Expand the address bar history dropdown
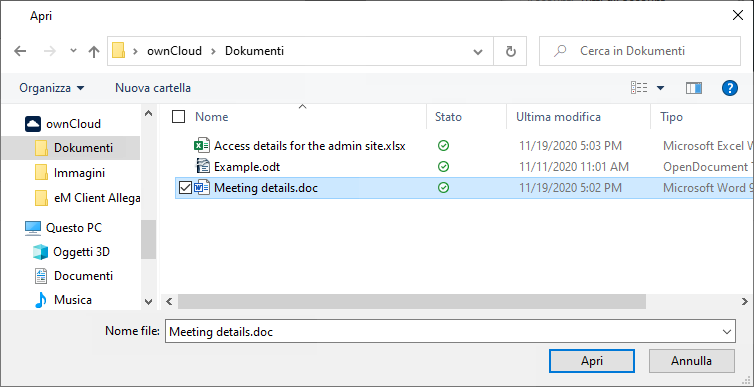The image size is (754, 387). (478, 51)
